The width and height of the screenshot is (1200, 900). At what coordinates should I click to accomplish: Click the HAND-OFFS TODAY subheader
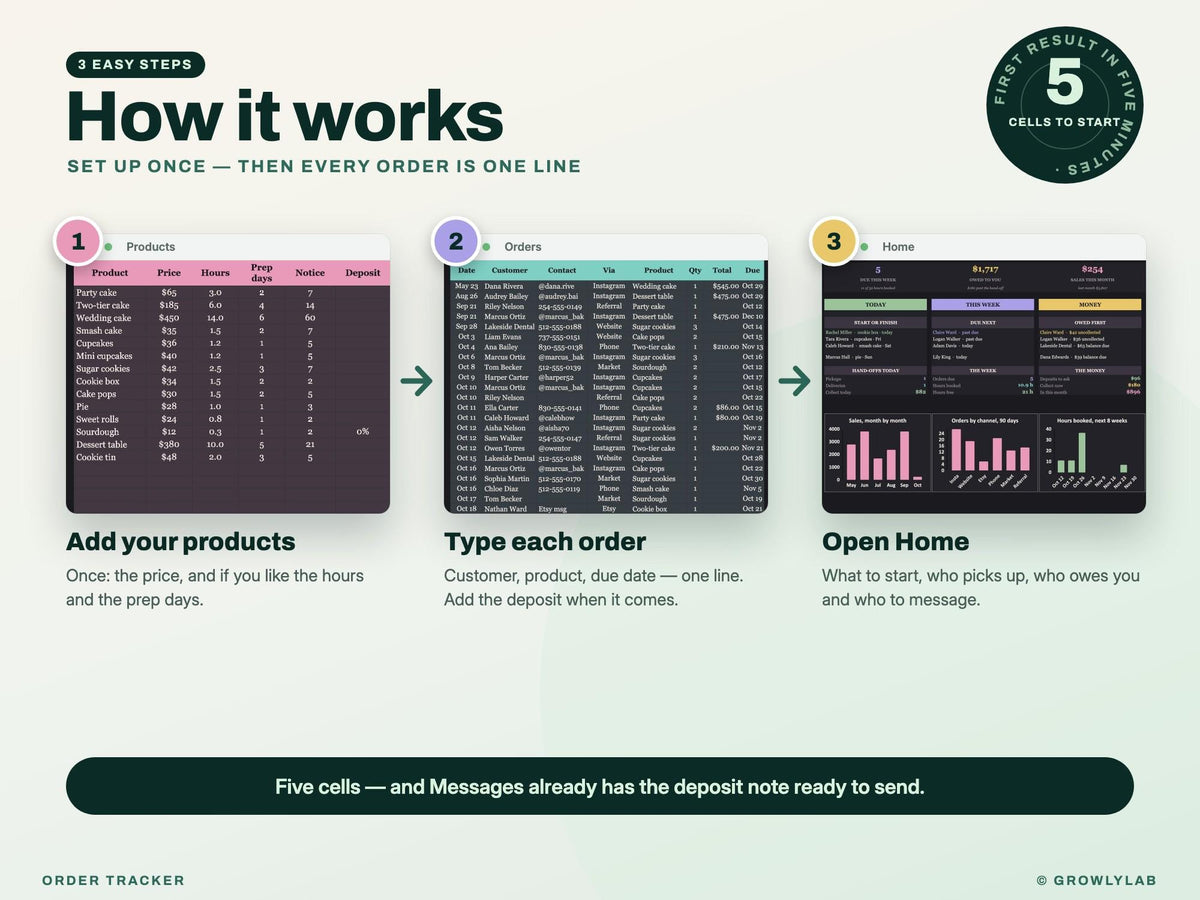(875, 370)
